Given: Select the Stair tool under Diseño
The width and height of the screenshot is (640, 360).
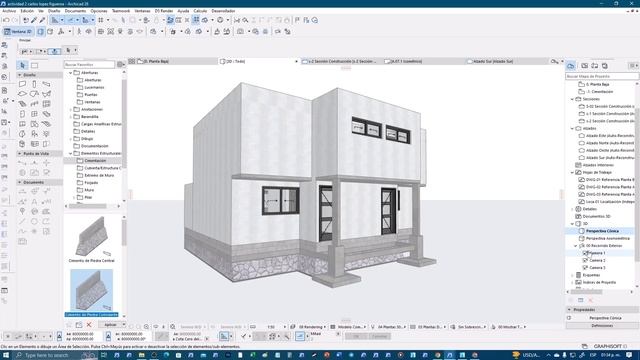Looking at the screenshot, I should click(x=22, y=104).
